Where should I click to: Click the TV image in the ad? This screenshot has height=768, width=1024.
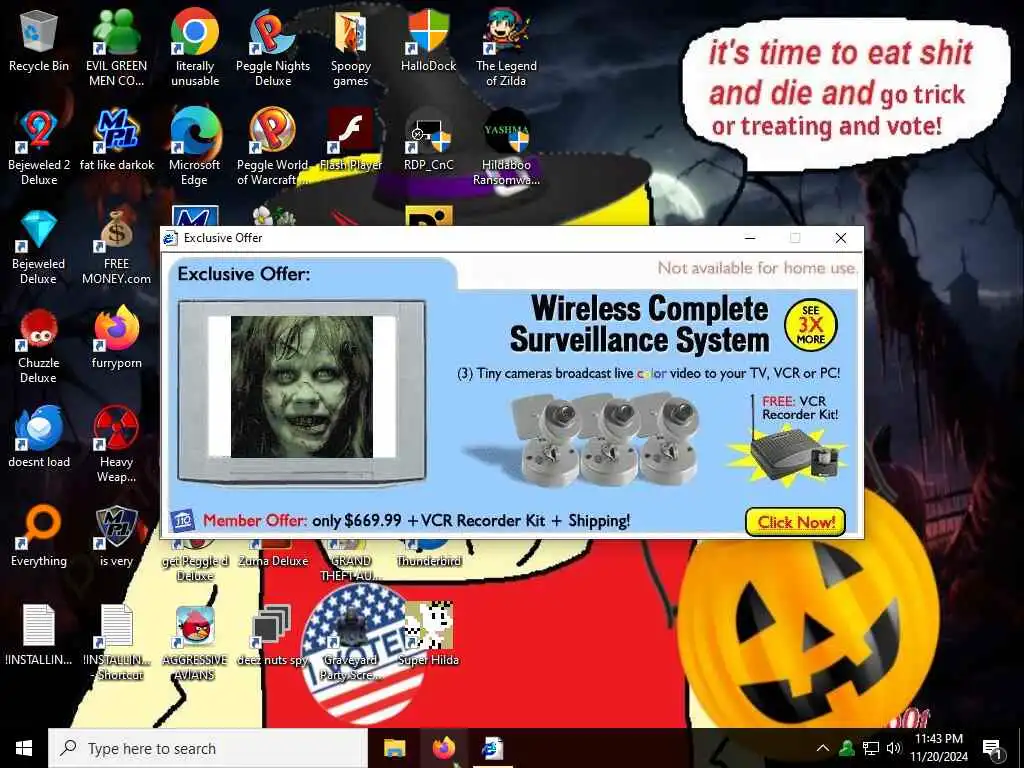pyautogui.click(x=302, y=391)
